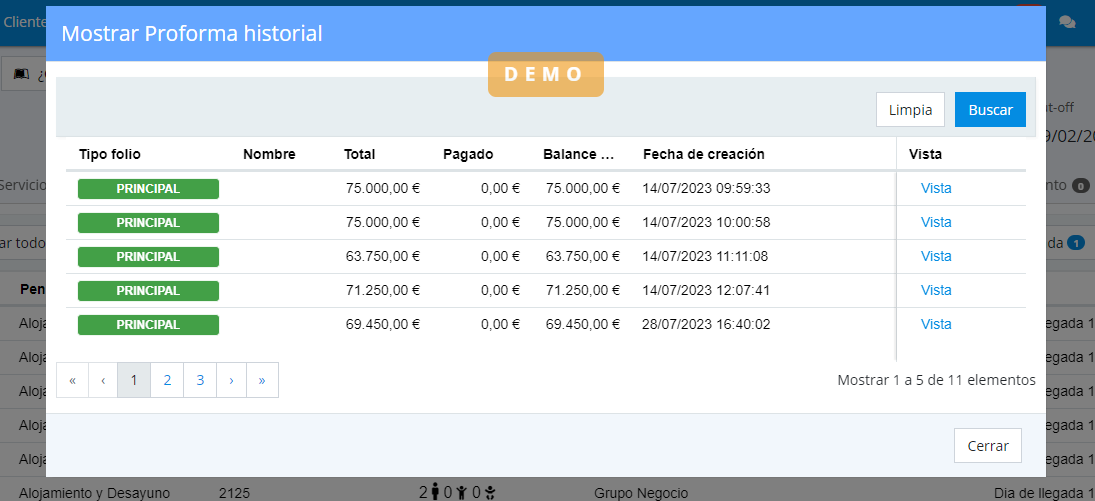Viewport: 1095px width, 501px height.
Task: Select page 2 in pagination
Action: (167, 380)
